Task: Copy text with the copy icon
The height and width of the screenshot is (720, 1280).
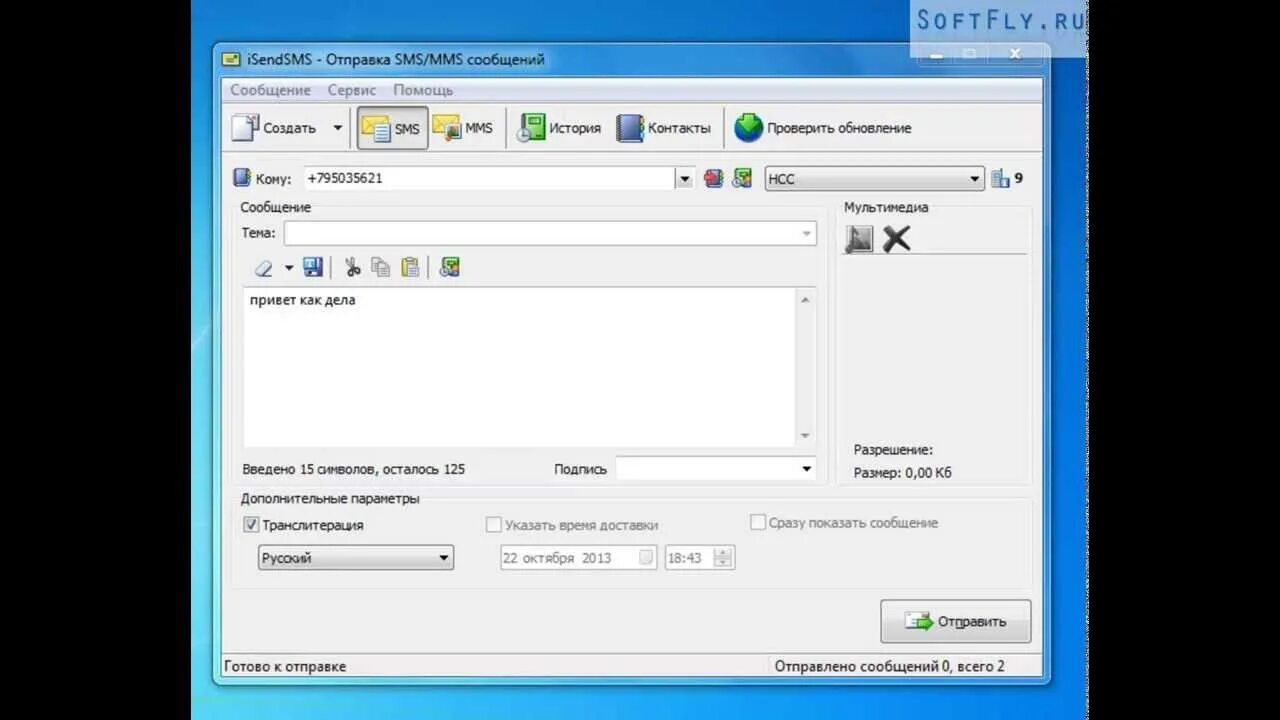Action: pos(380,267)
